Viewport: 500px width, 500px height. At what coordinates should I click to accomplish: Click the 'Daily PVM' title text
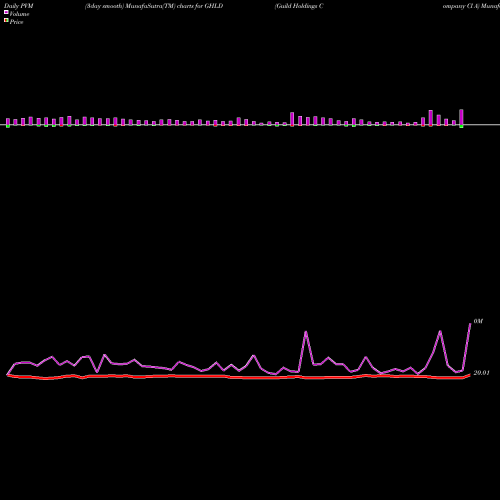pos(18,6)
